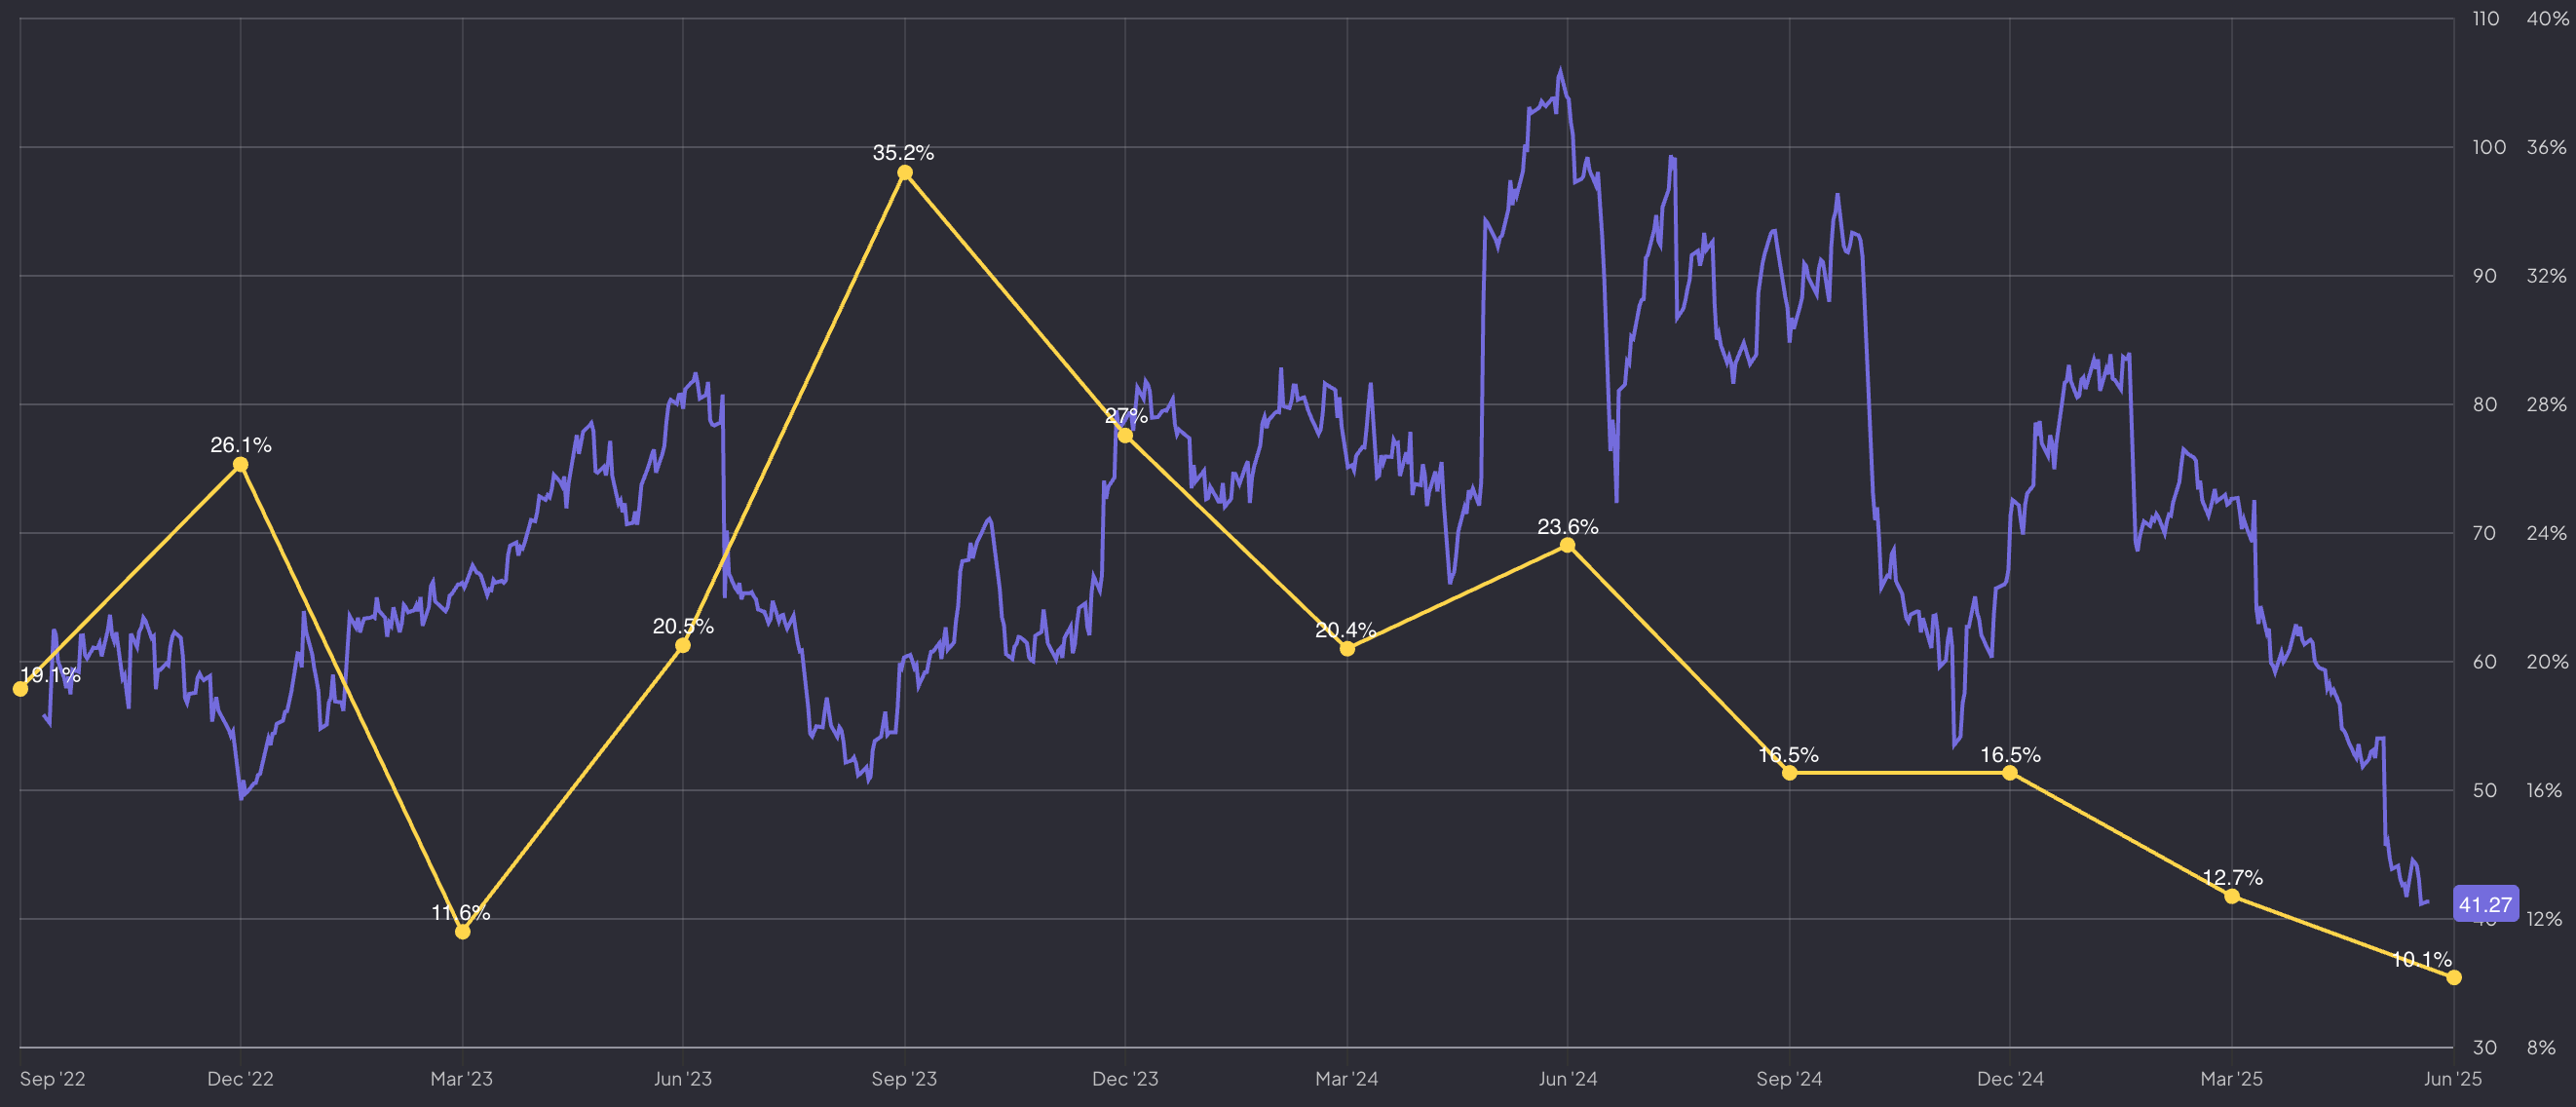This screenshot has height=1107, width=2576.
Task: Click the 35.2% data point at Sep '23
Action: (904, 173)
